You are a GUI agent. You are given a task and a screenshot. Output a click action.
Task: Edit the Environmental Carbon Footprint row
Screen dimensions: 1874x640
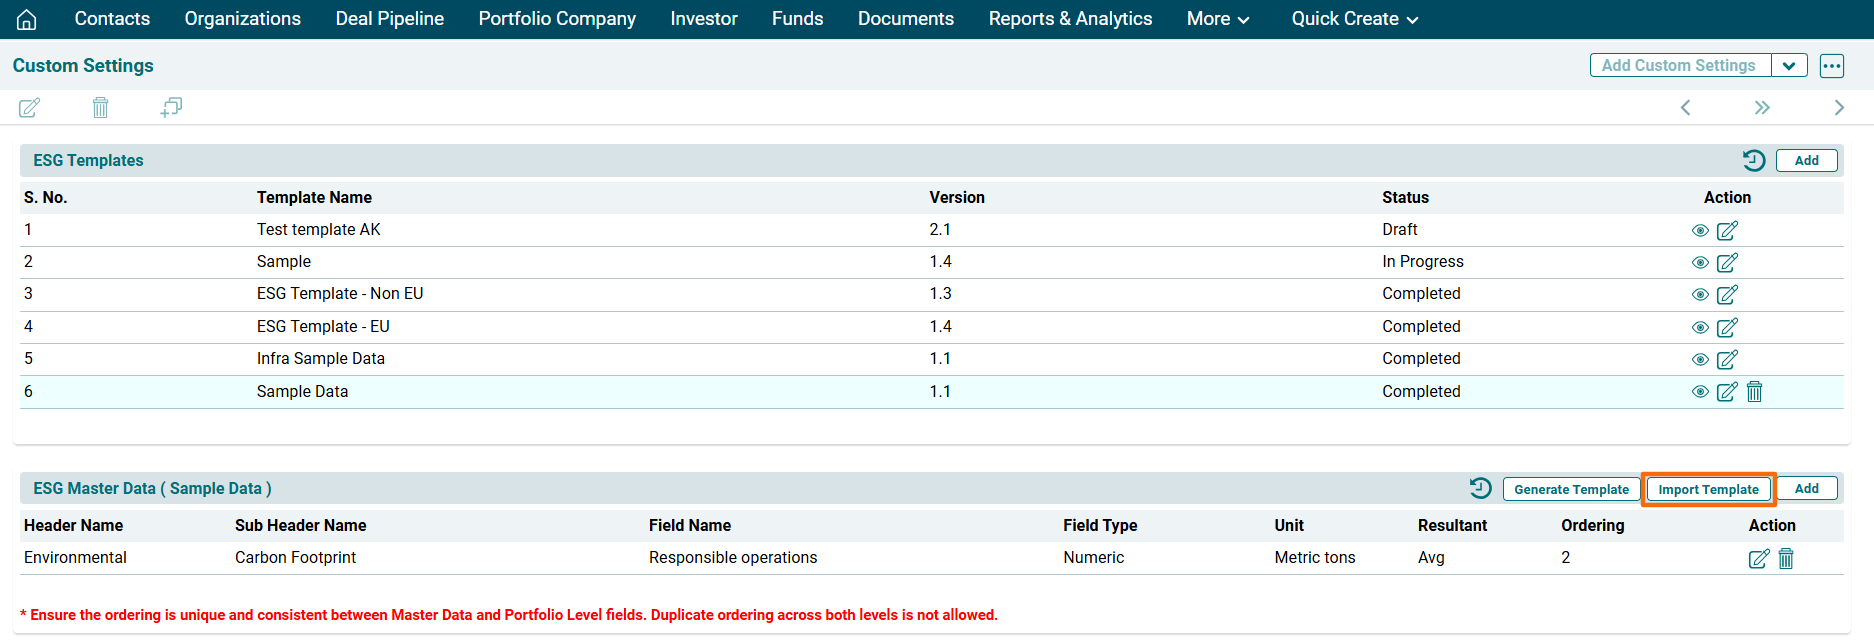coord(1758,559)
